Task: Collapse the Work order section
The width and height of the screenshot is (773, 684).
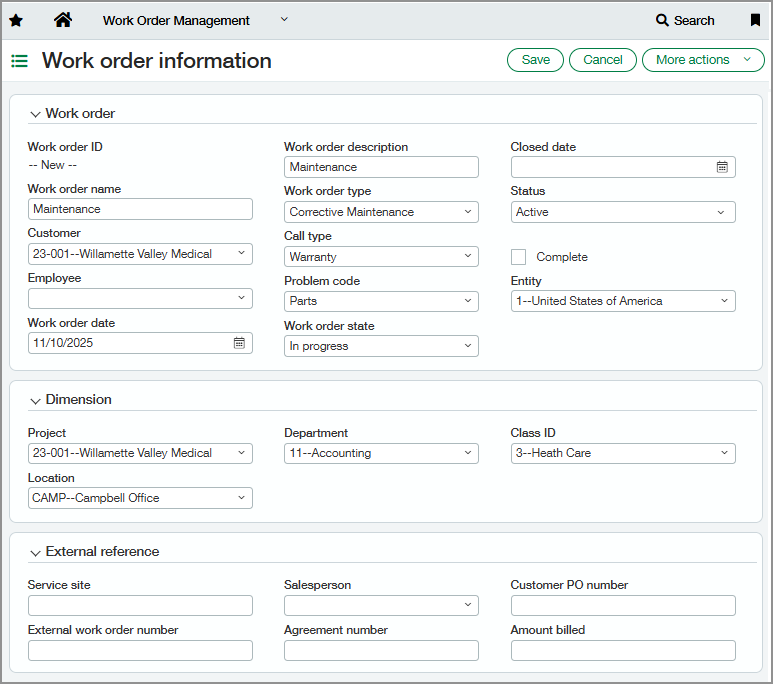Action: click(x=35, y=114)
